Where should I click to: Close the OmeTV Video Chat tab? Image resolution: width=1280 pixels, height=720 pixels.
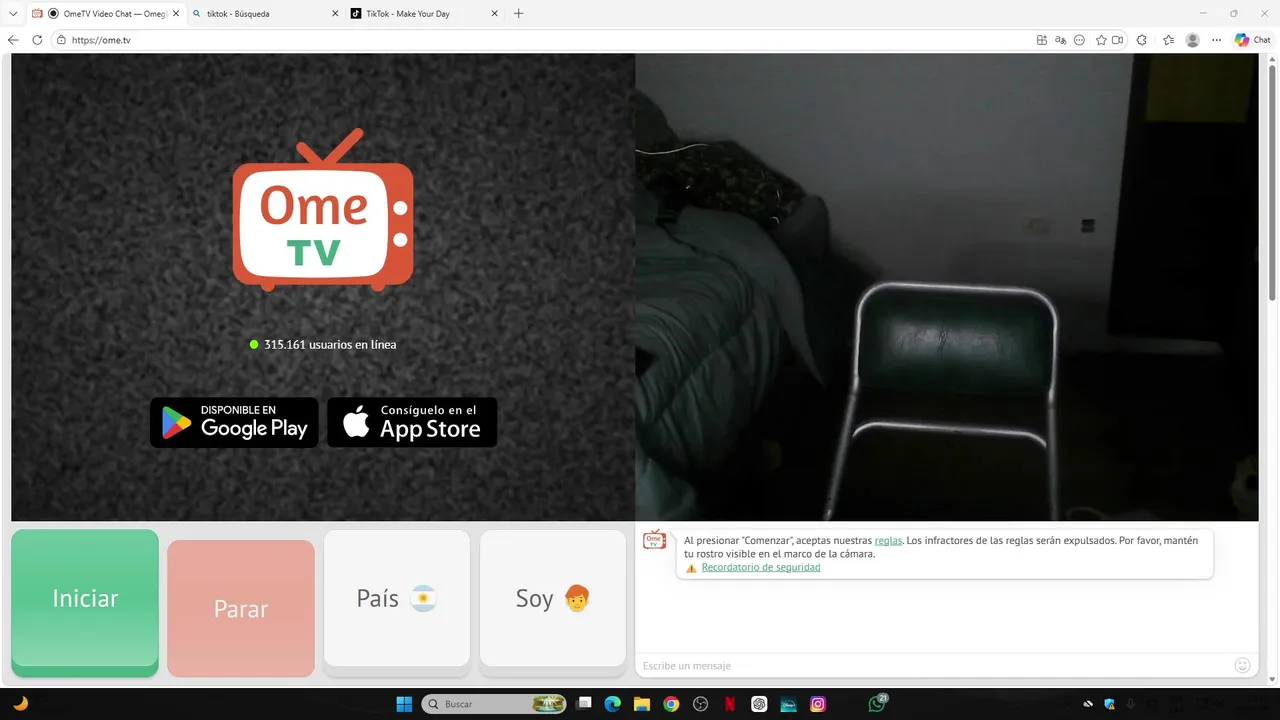176,14
